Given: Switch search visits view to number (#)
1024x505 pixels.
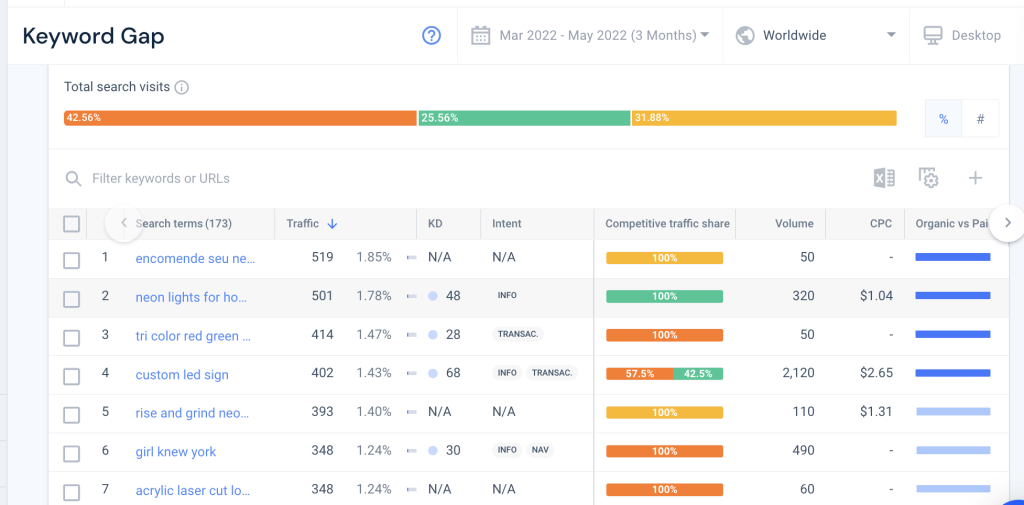Looking at the screenshot, I should coord(980,119).
